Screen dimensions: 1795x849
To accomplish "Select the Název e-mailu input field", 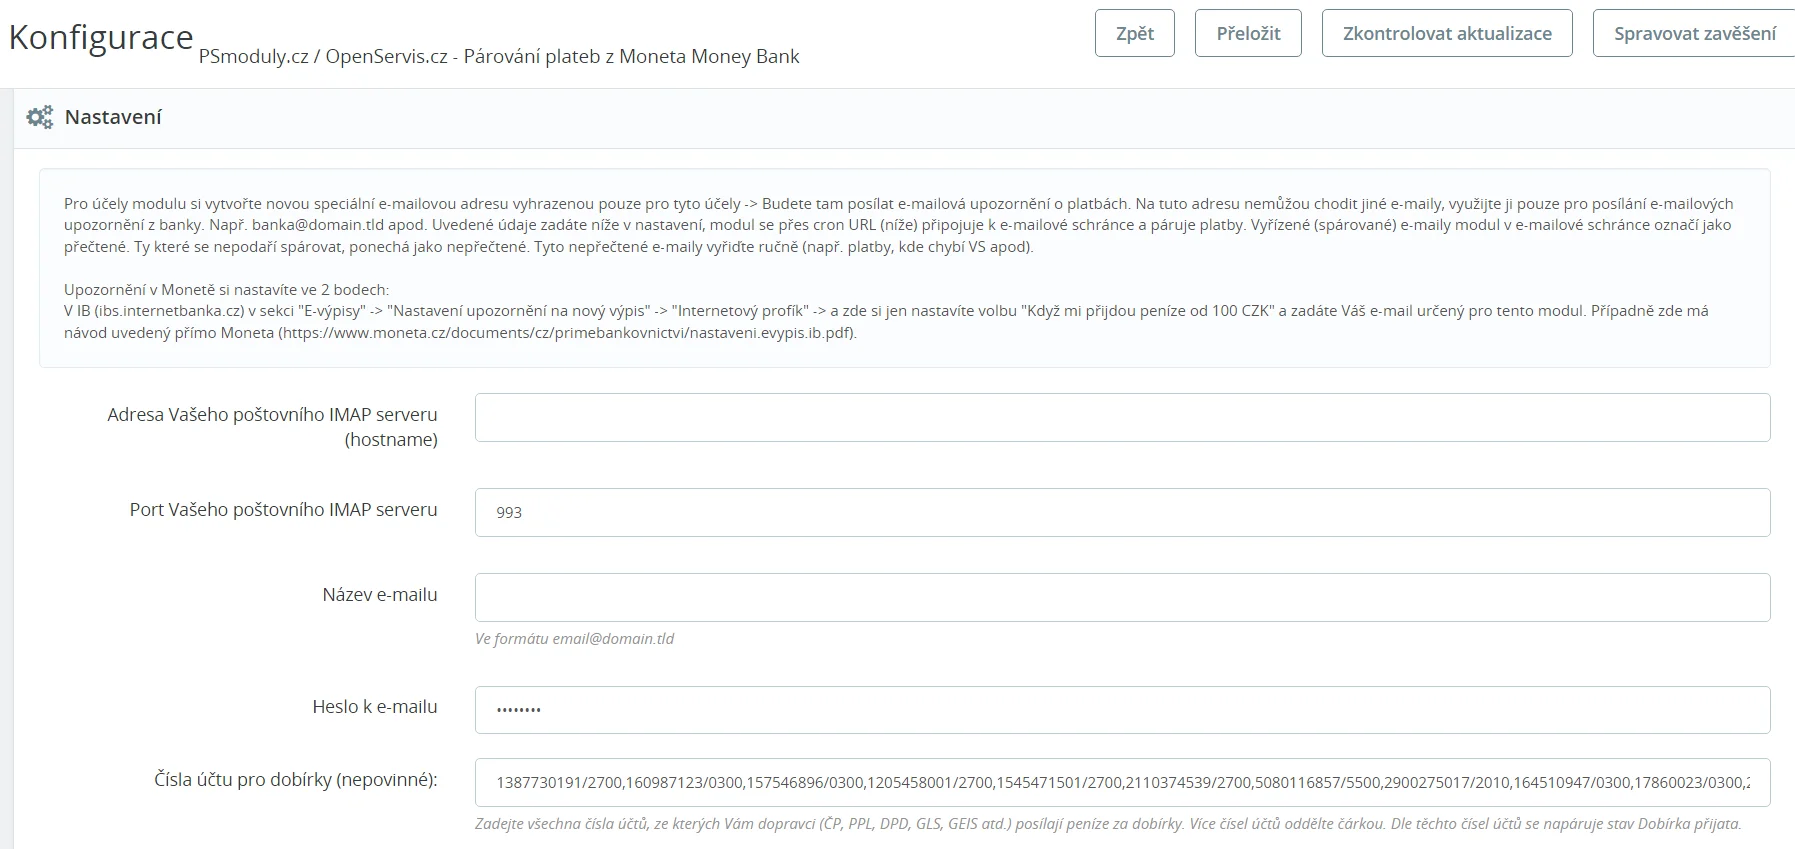I will click(1122, 597).
